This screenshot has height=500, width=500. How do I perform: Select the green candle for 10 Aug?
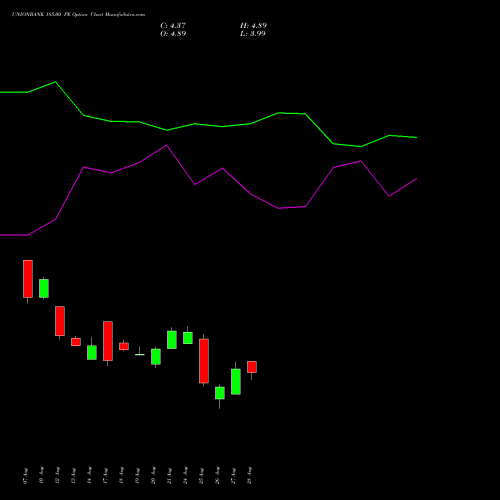tap(44, 288)
